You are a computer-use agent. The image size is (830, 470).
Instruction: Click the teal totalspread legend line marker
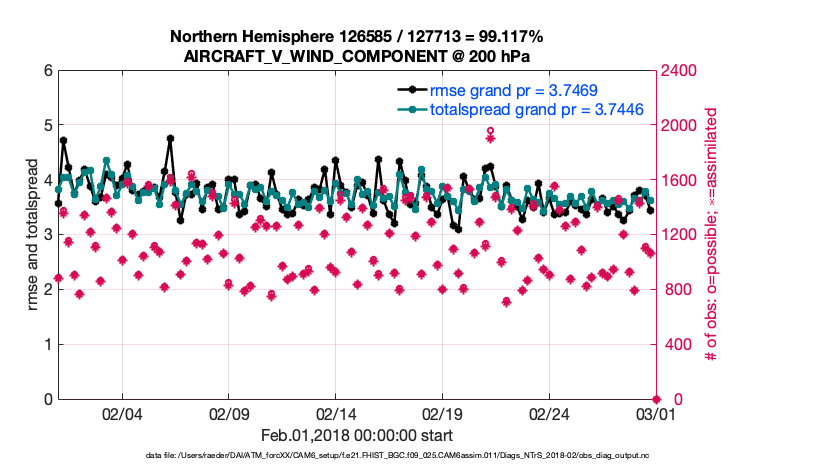(409, 109)
